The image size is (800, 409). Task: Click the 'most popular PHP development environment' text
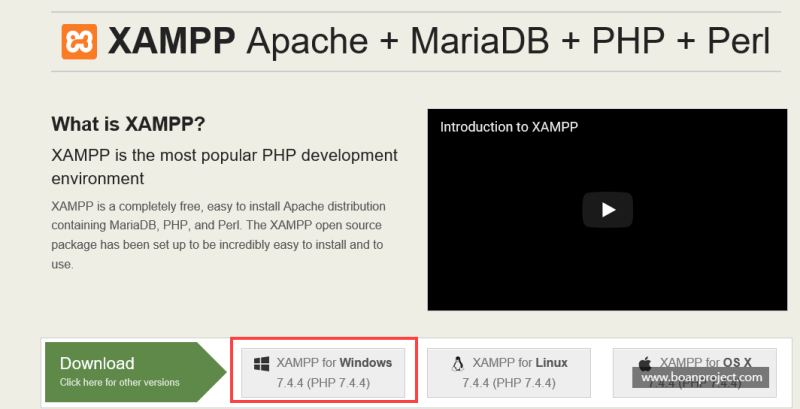[x=224, y=167]
